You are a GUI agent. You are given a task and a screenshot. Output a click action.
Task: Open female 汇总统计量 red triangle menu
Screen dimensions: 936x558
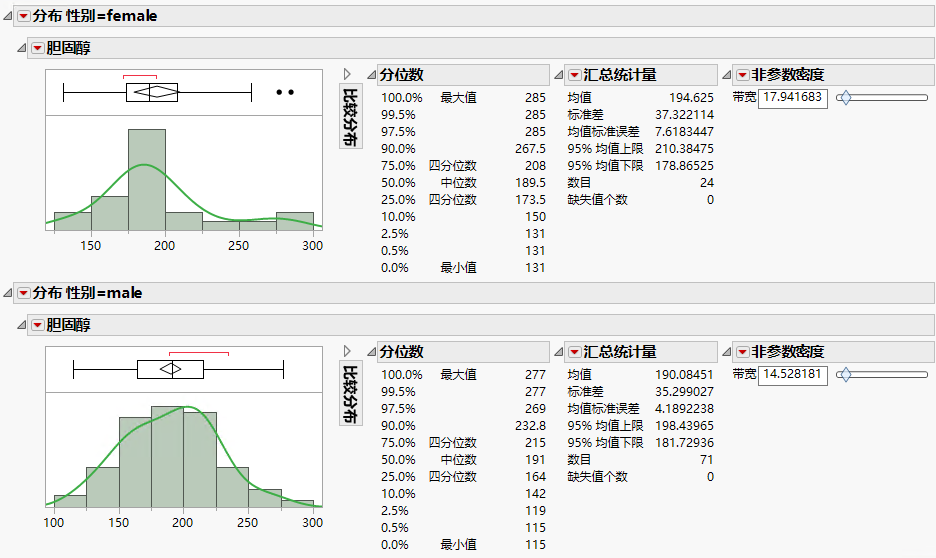point(574,75)
